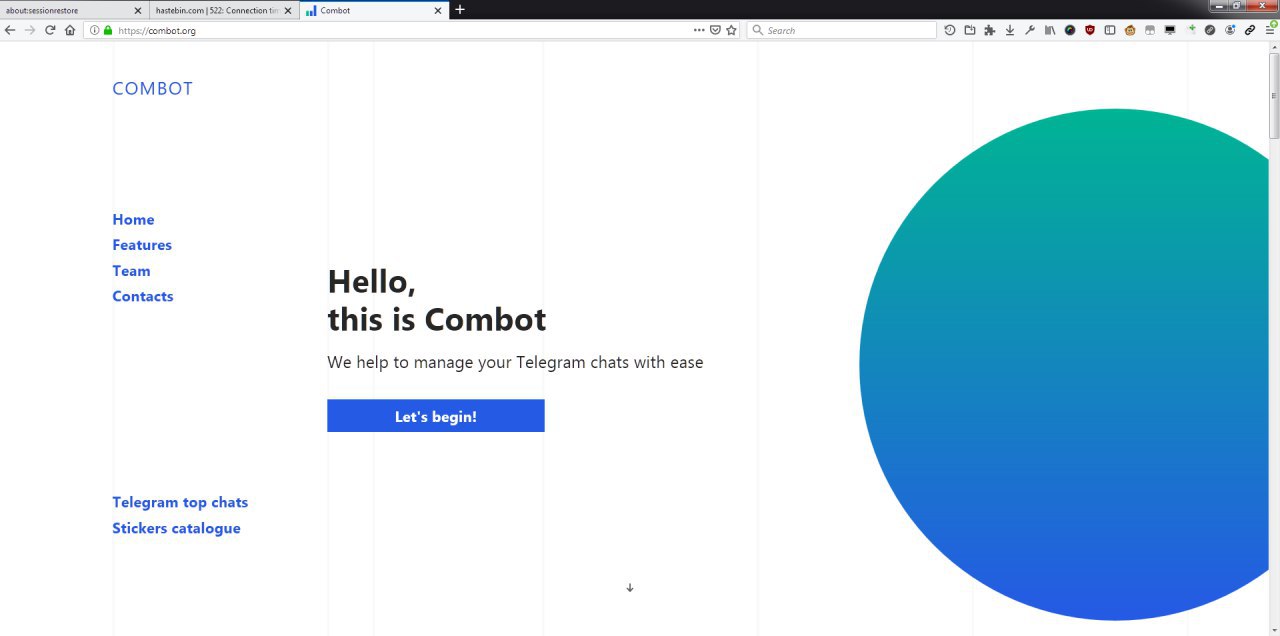The height and width of the screenshot is (636, 1280).
Task: Open the Telegram top chats link
Action: coord(180,502)
